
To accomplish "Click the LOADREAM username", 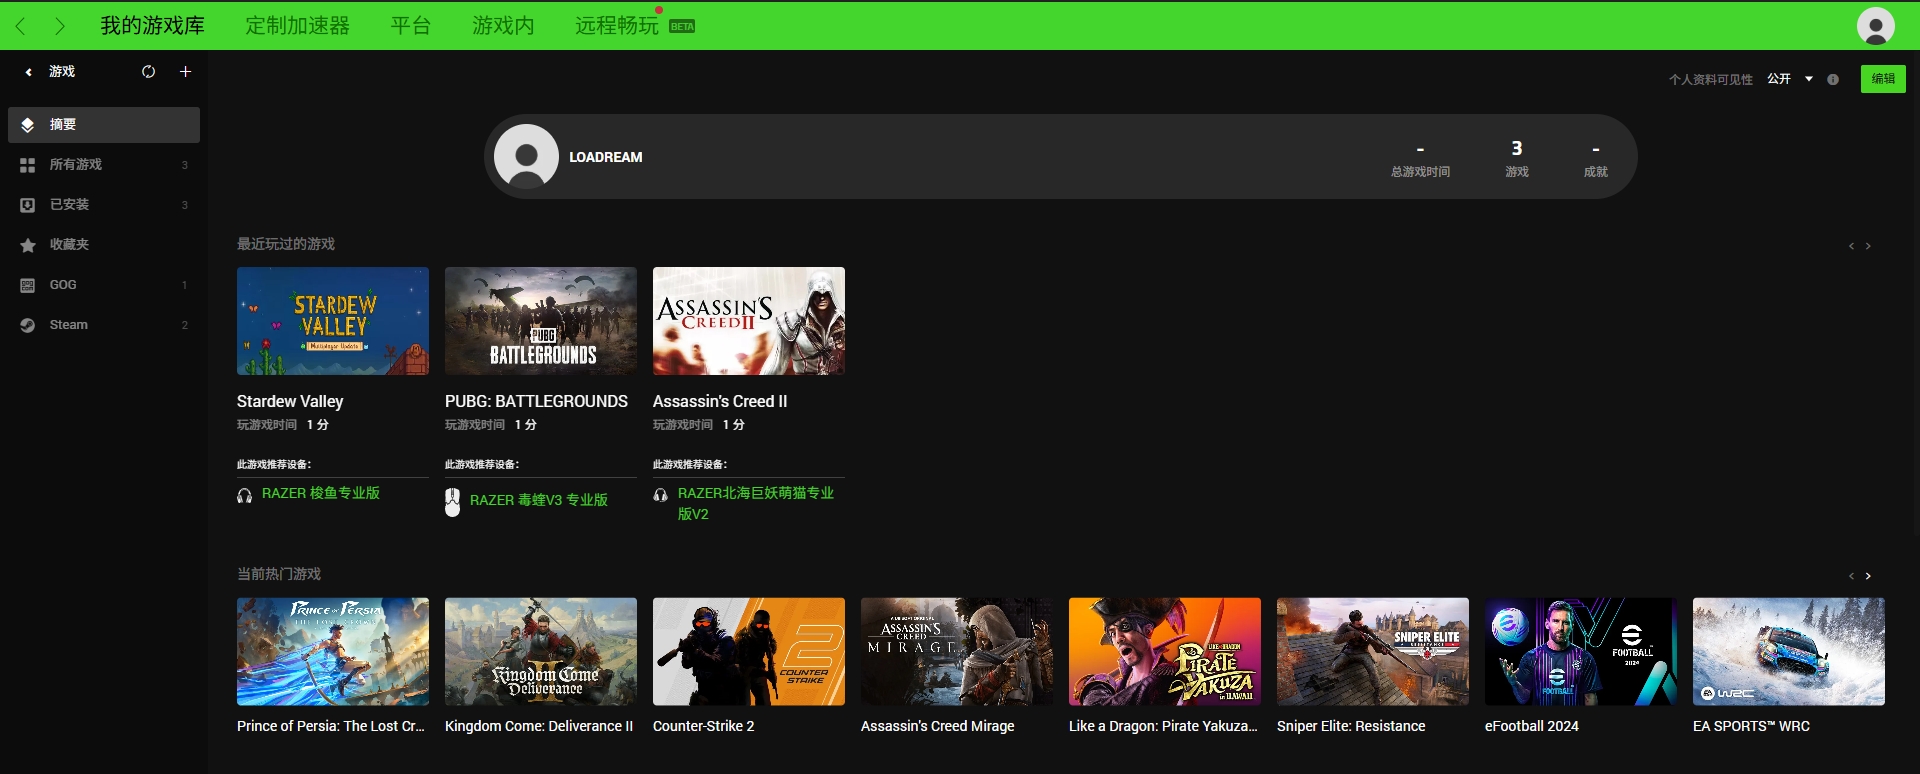I will point(606,157).
